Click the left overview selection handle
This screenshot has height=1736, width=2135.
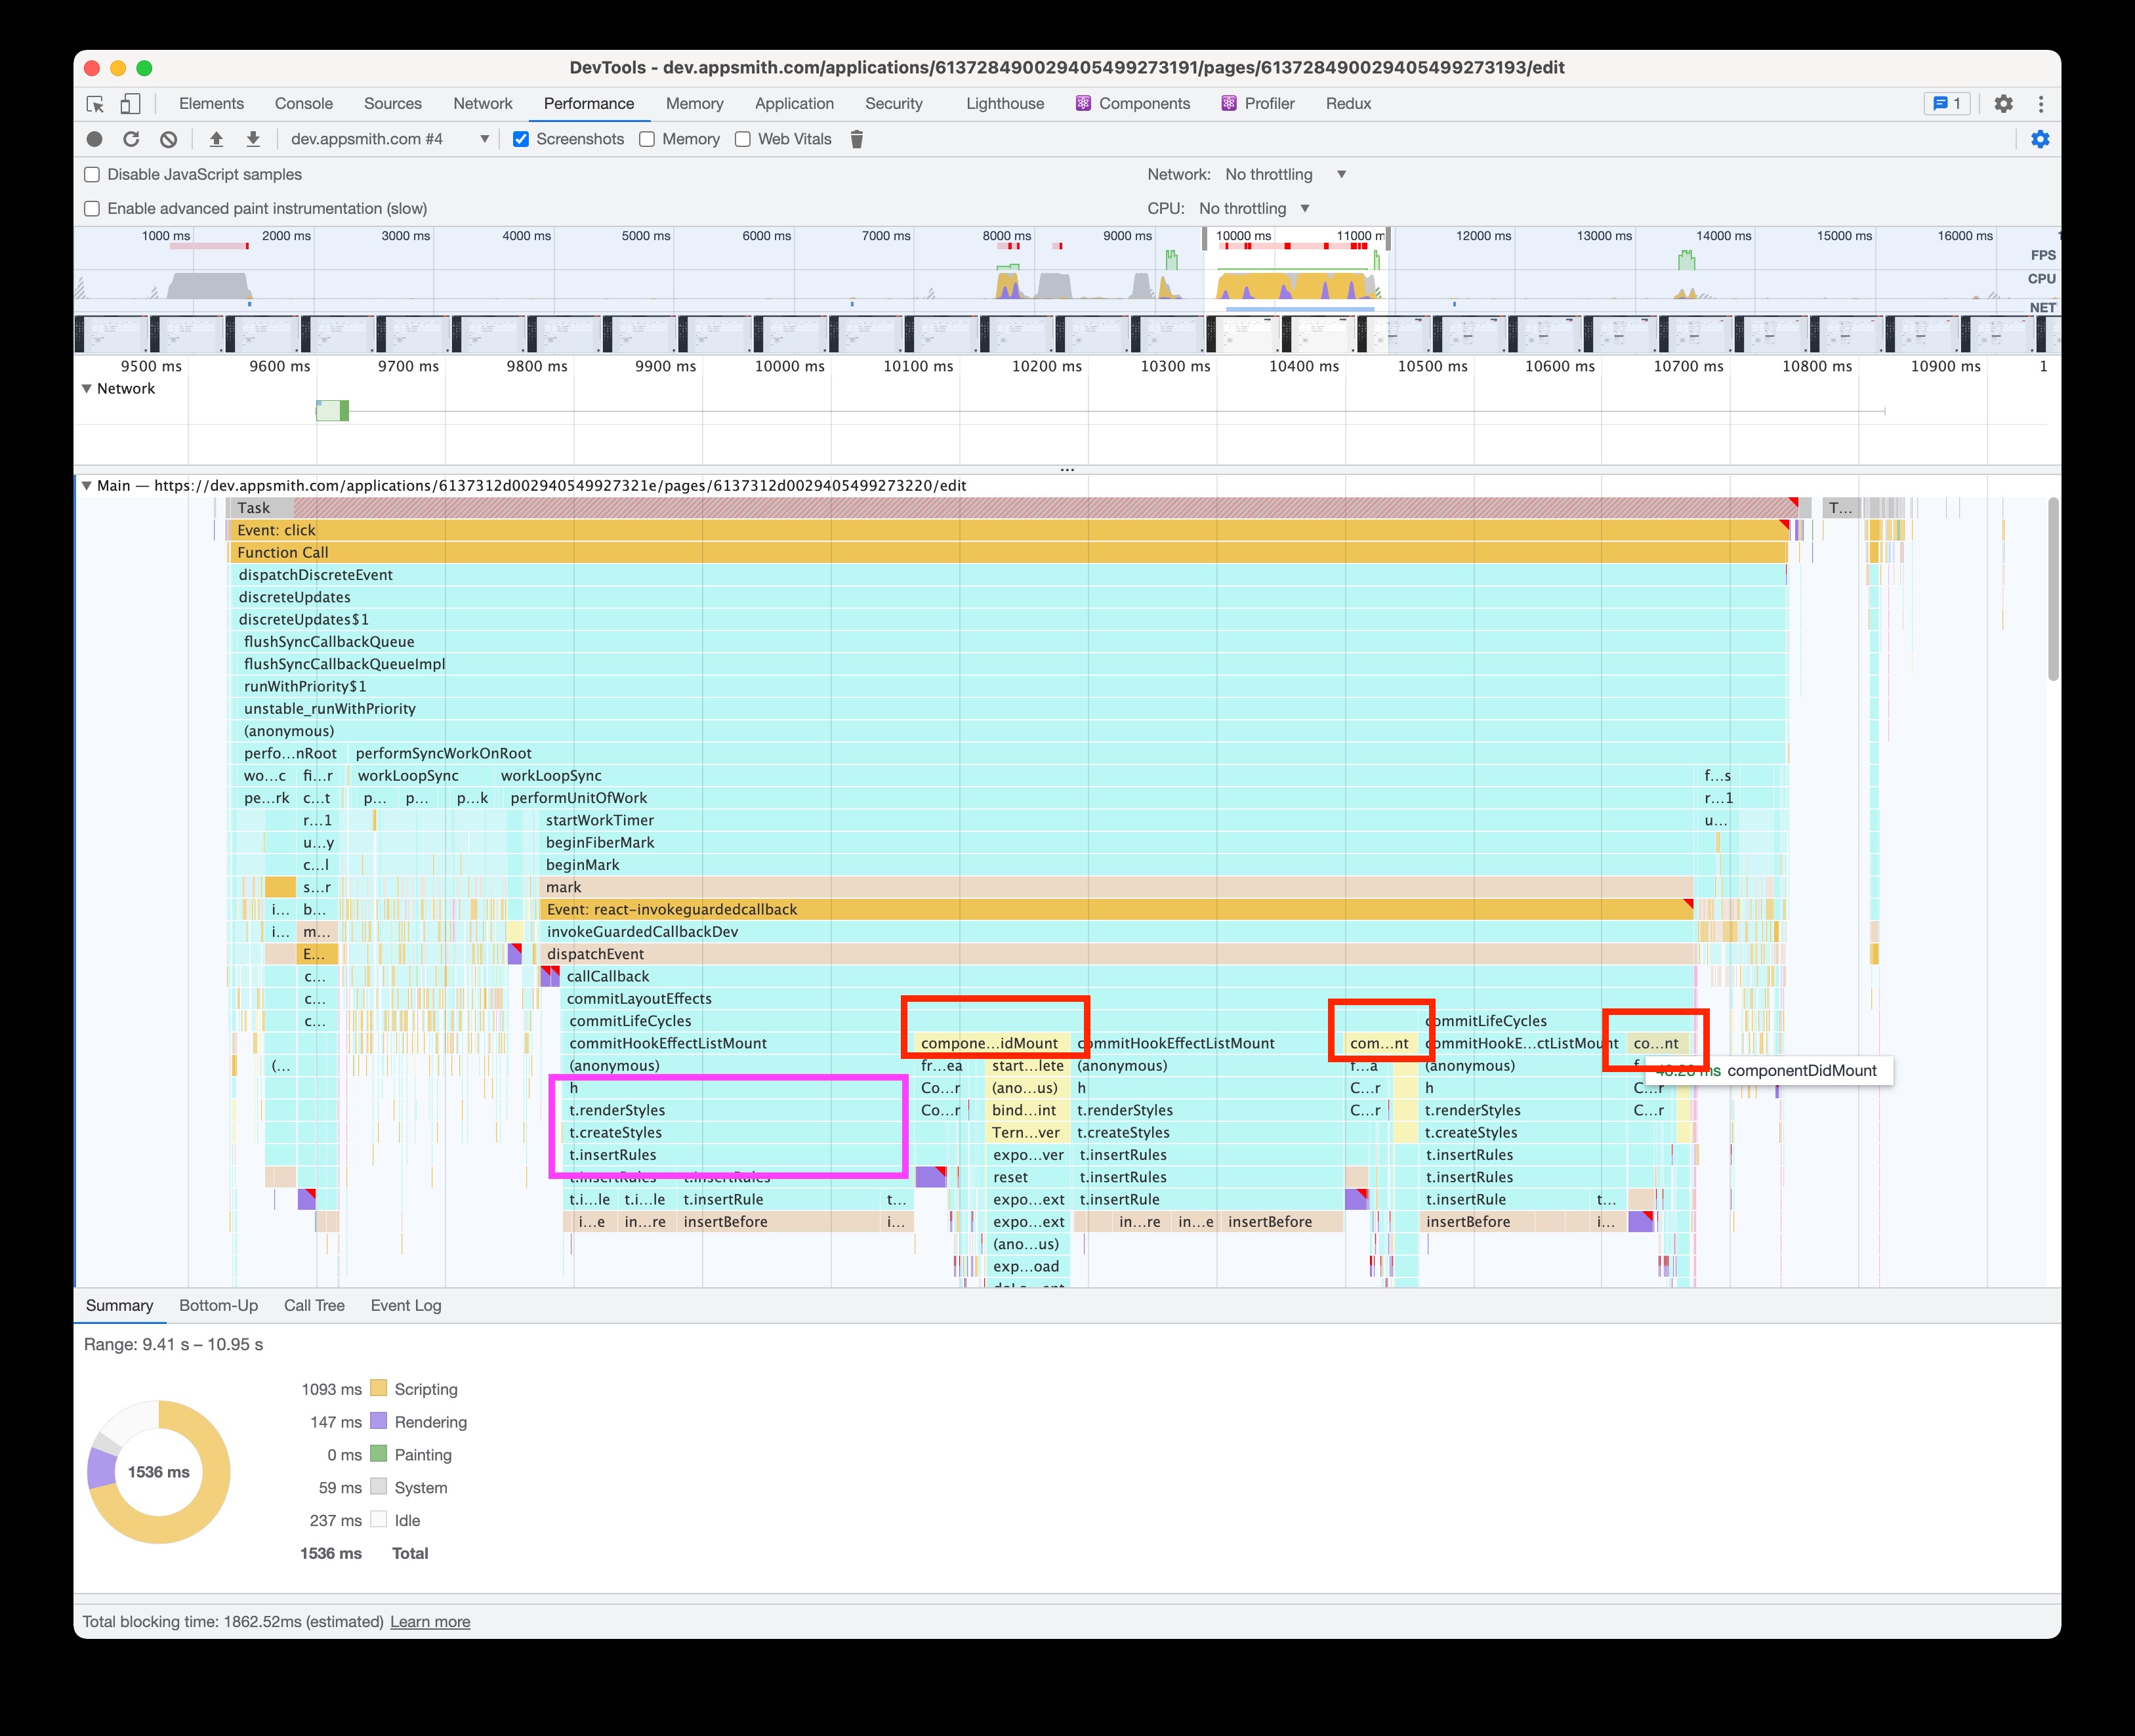(x=1205, y=239)
